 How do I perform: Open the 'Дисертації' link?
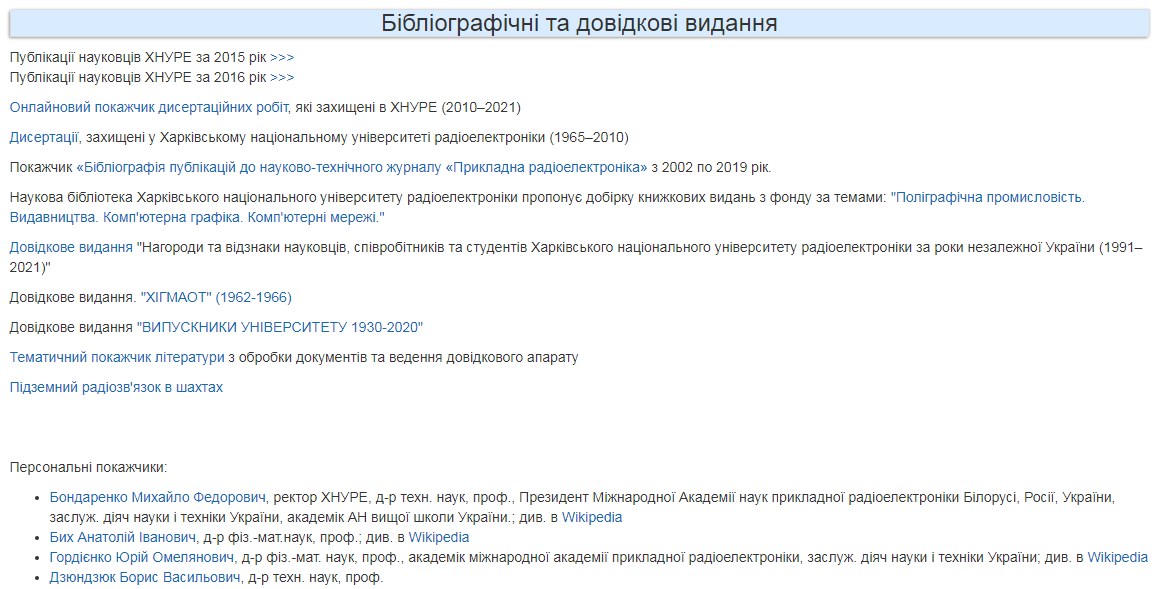click(45, 138)
